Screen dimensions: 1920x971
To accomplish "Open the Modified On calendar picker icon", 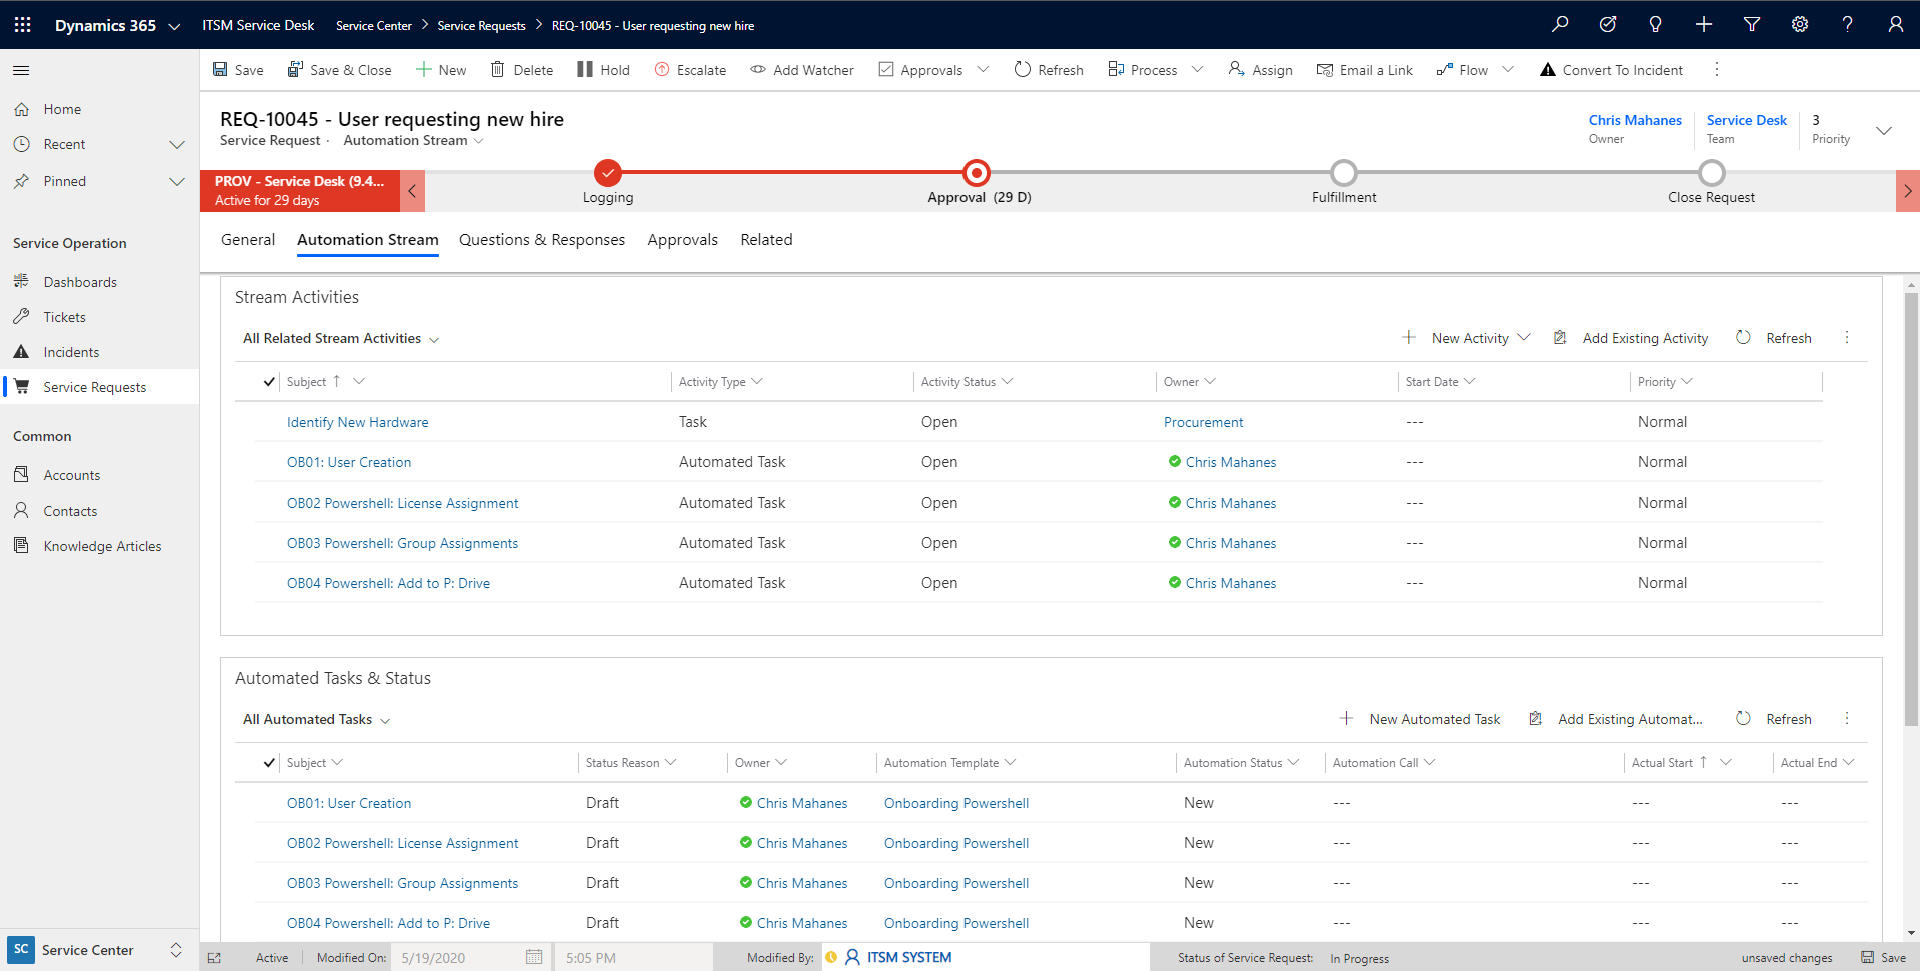I will click(x=534, y=957).
